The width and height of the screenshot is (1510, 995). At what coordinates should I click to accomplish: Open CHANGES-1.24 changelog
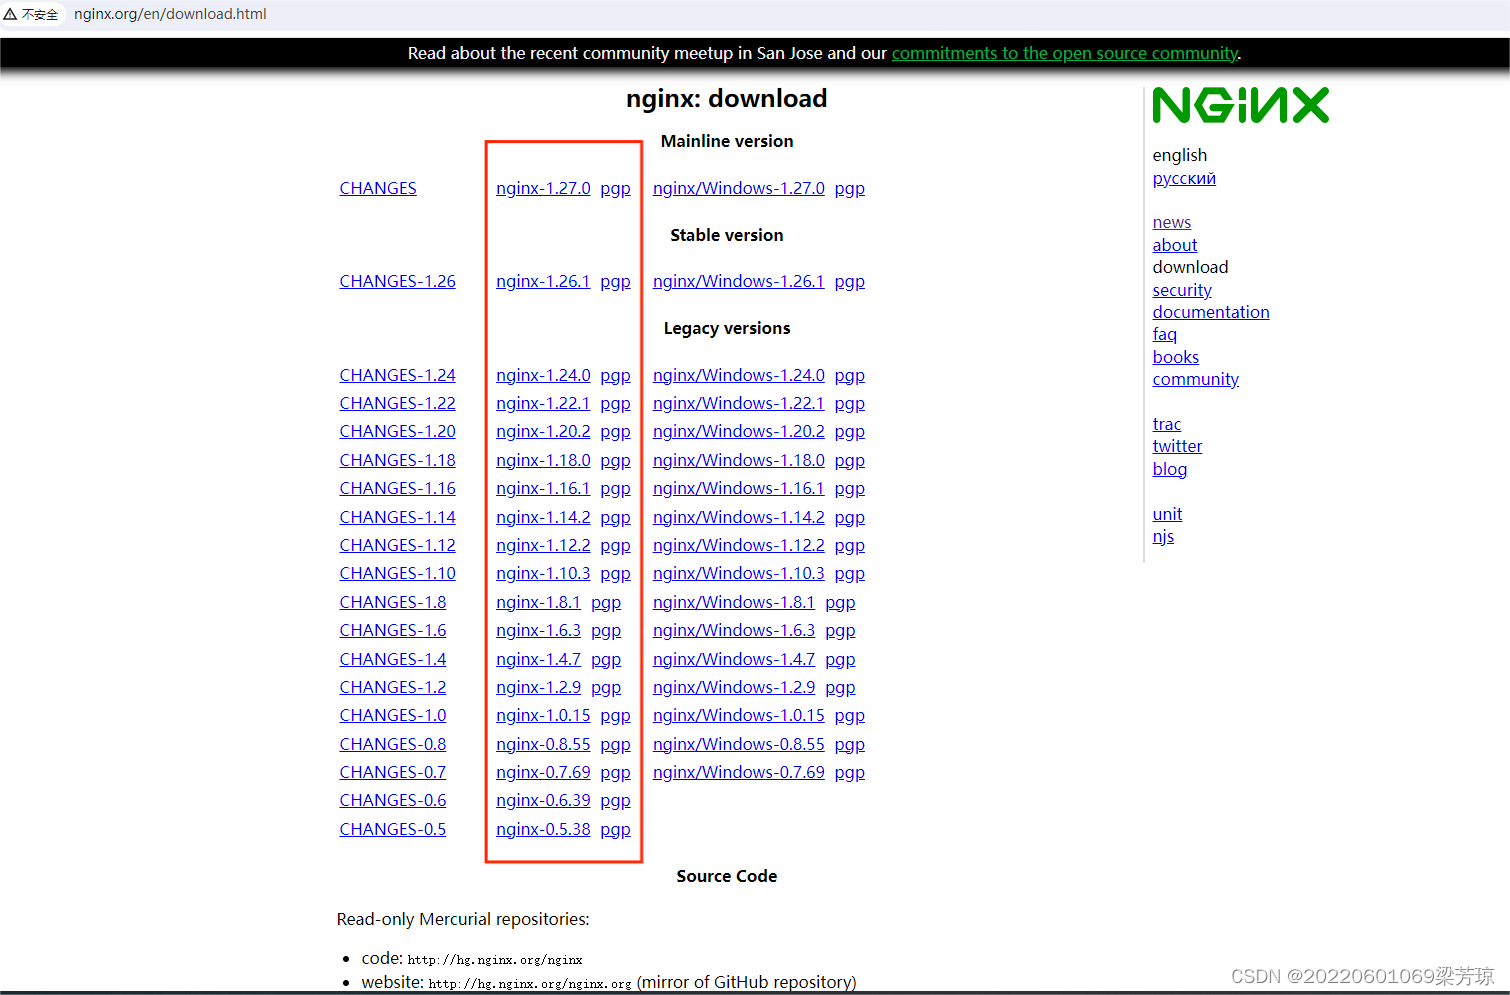click(x=397, y=375)
